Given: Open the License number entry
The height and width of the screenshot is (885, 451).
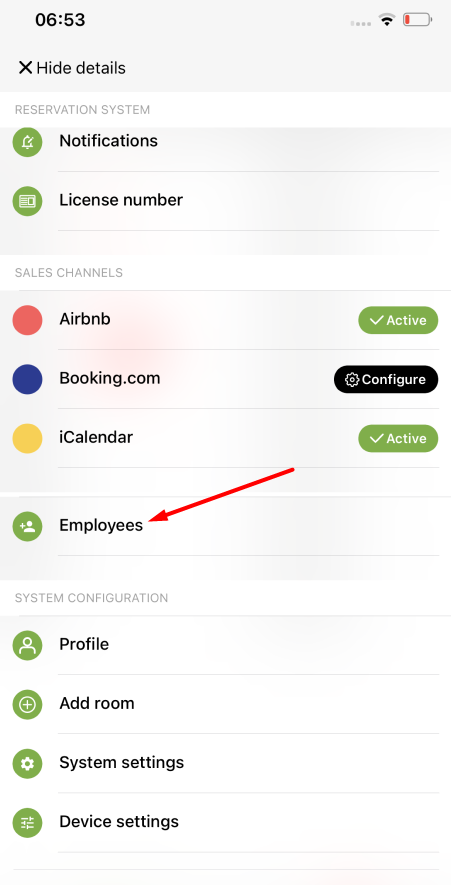Looking at the screenshot, I should [x=225, y=200].
